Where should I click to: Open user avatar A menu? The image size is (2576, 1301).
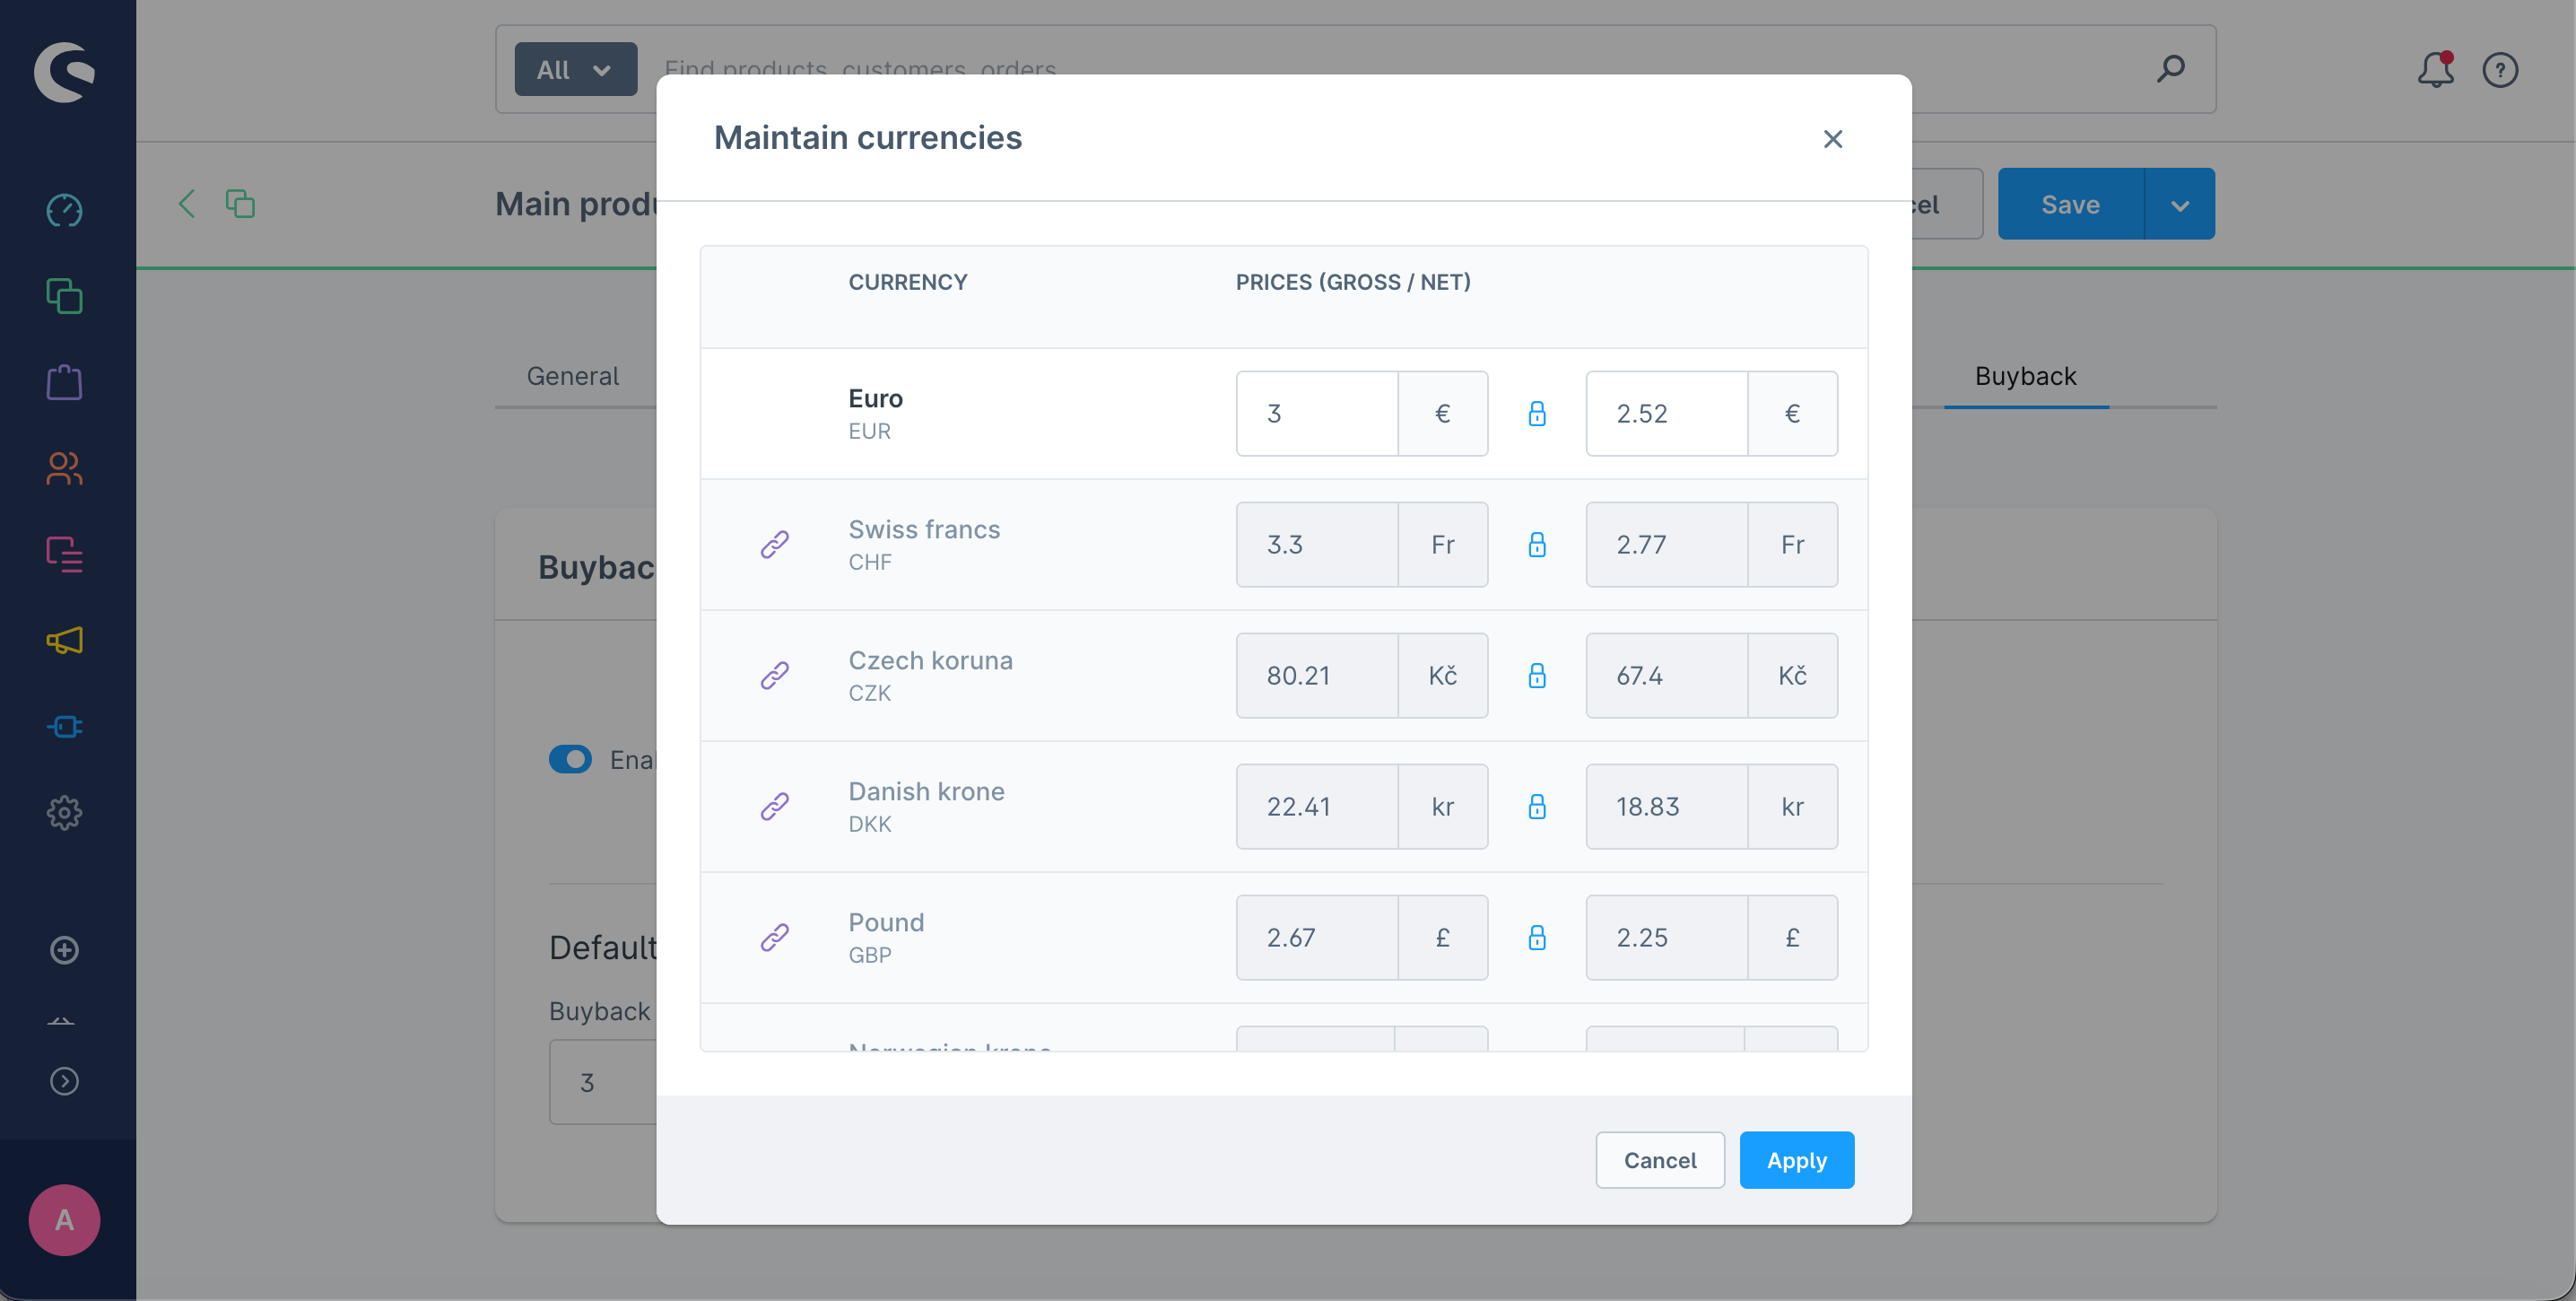coord(65,1220)
